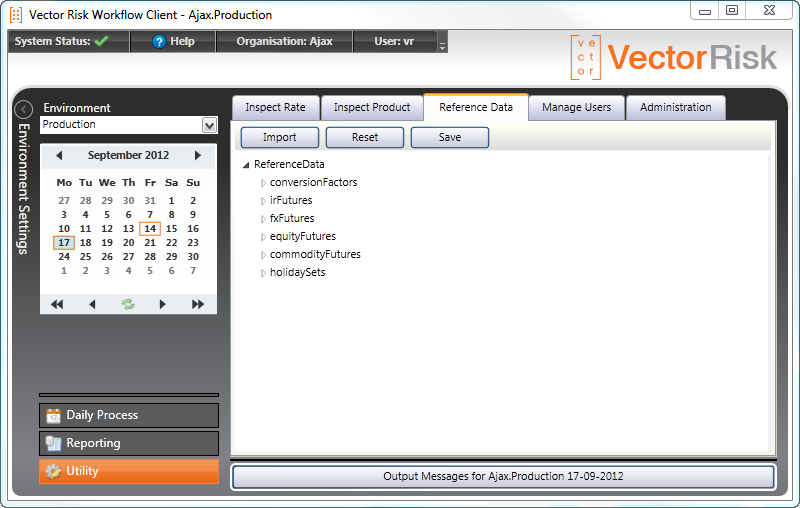Image resolution: width=800 pixels, height=508 pixels.
Task: Click the Save button
Action: tap(449, 137)
